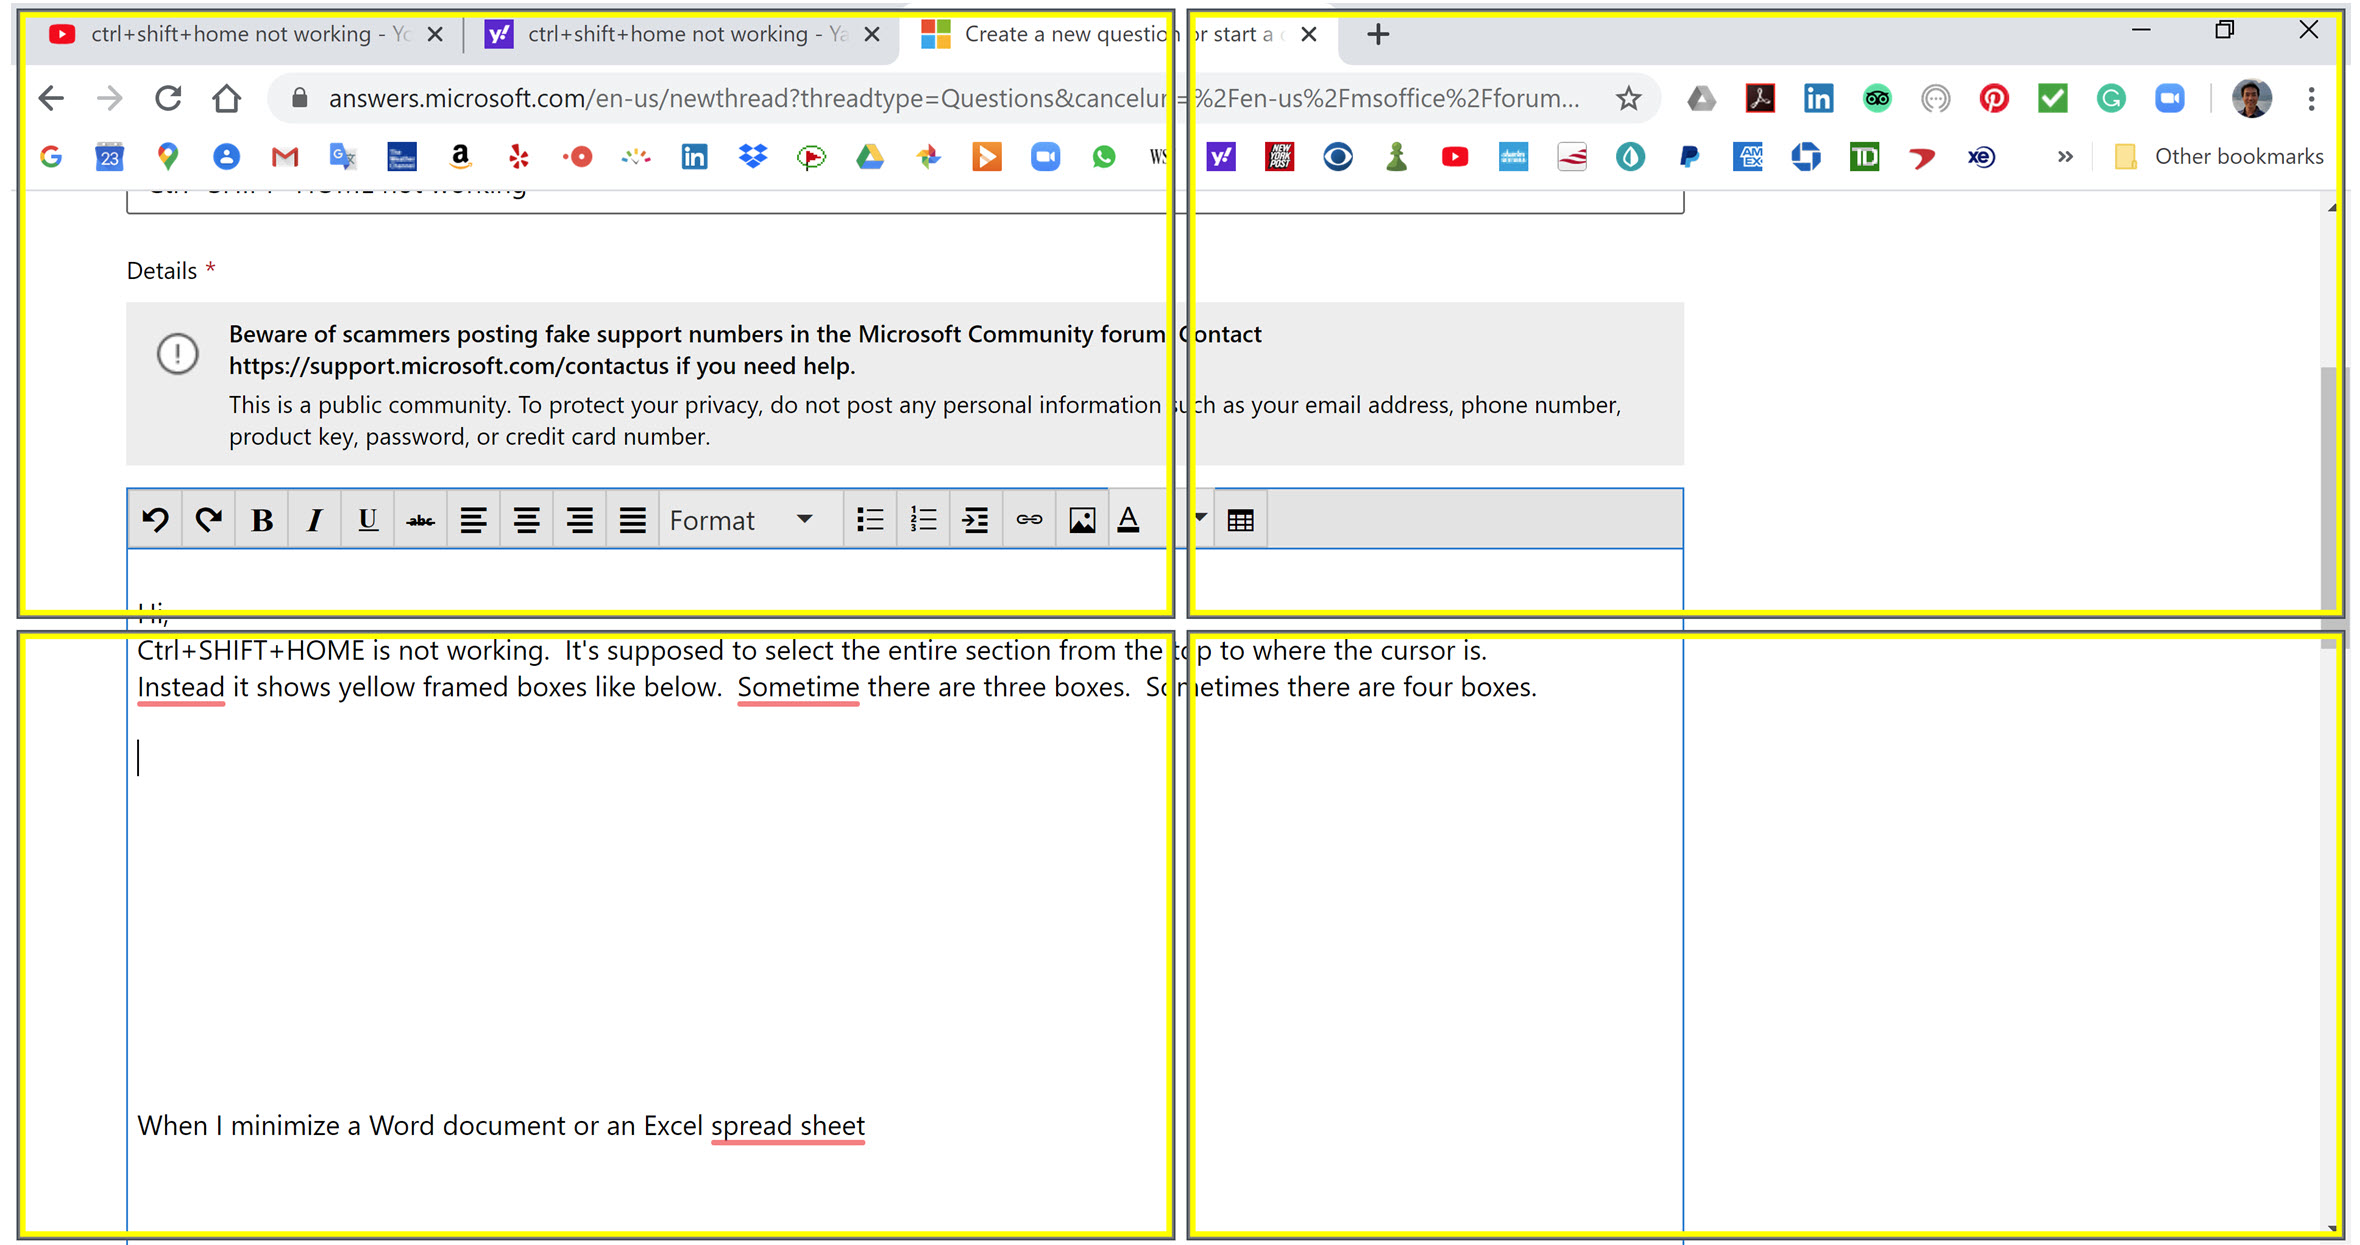2360x1245 pixels.
Task: Open the Other bookmarks folder
Action: (2220, 157)
